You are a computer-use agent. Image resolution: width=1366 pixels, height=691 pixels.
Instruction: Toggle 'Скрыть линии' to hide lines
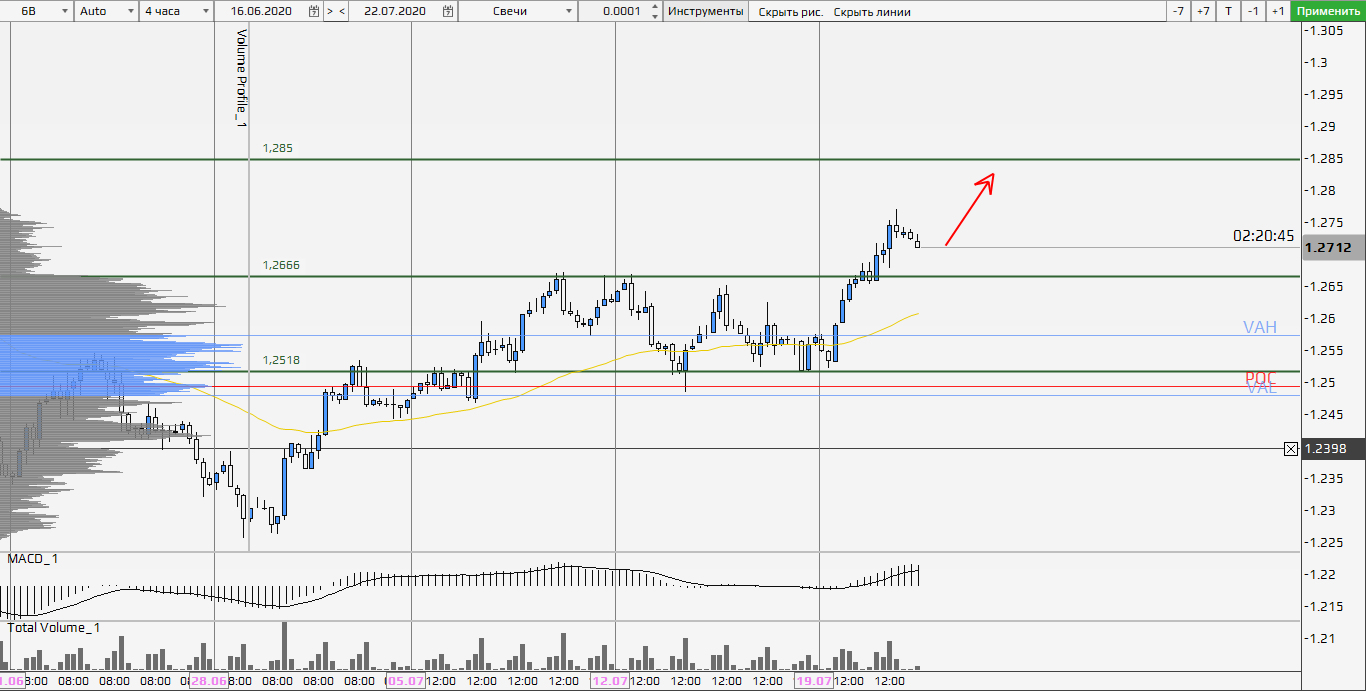(x=870, y=12)
